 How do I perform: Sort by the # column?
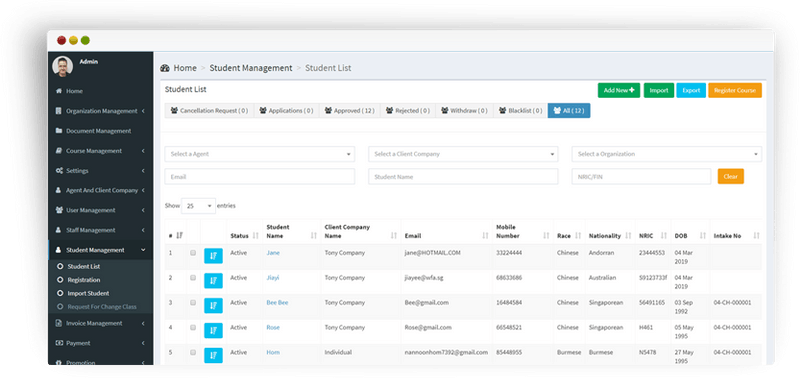tap(180, 236)
